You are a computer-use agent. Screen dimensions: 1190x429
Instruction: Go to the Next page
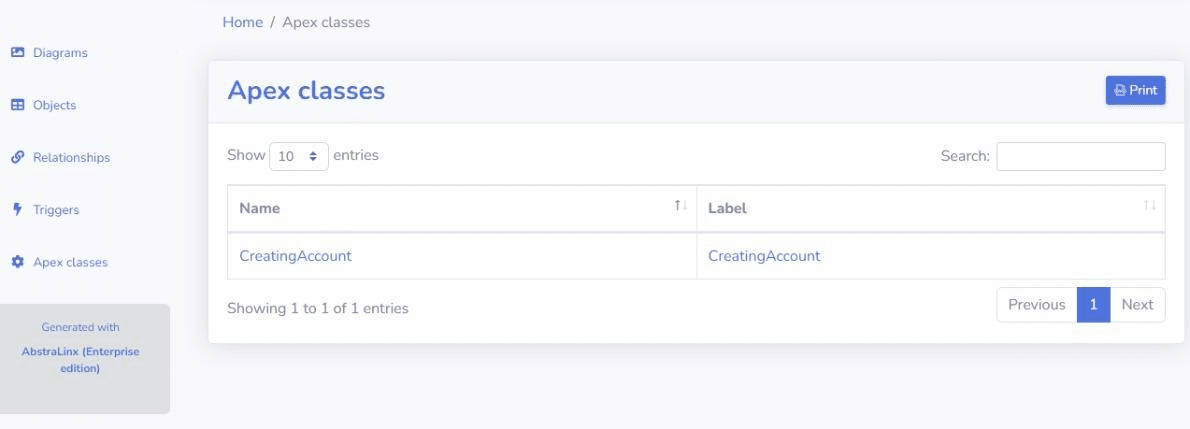tap(1137, 305)
